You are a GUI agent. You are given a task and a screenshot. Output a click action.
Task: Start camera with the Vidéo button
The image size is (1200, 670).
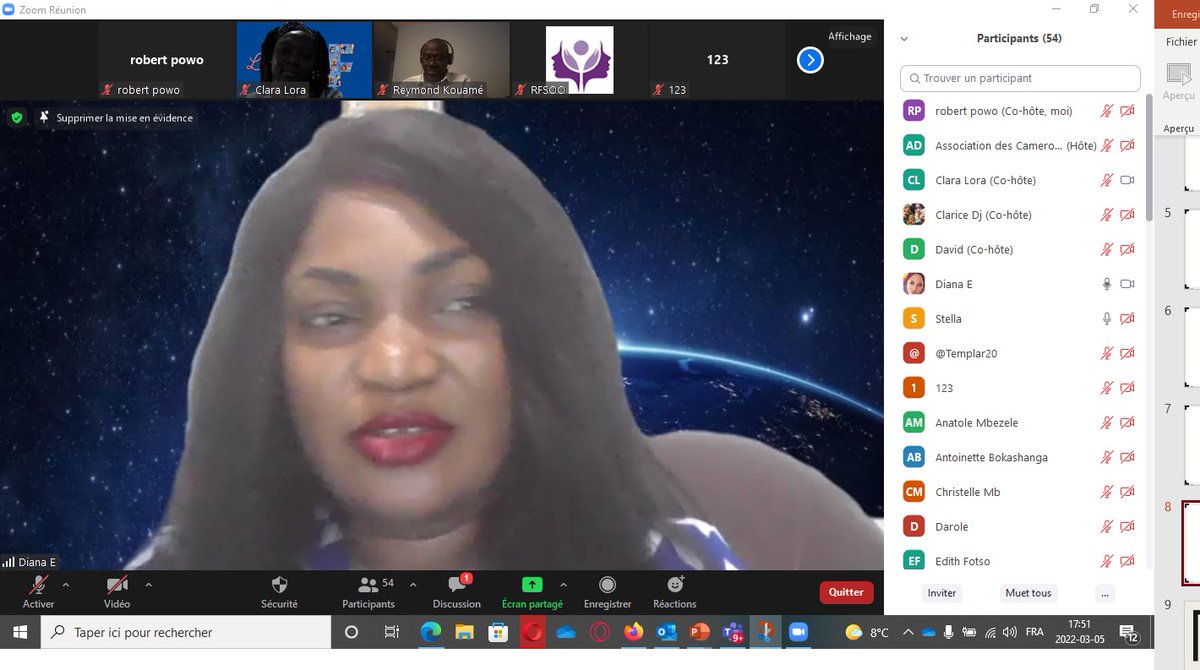117,592
